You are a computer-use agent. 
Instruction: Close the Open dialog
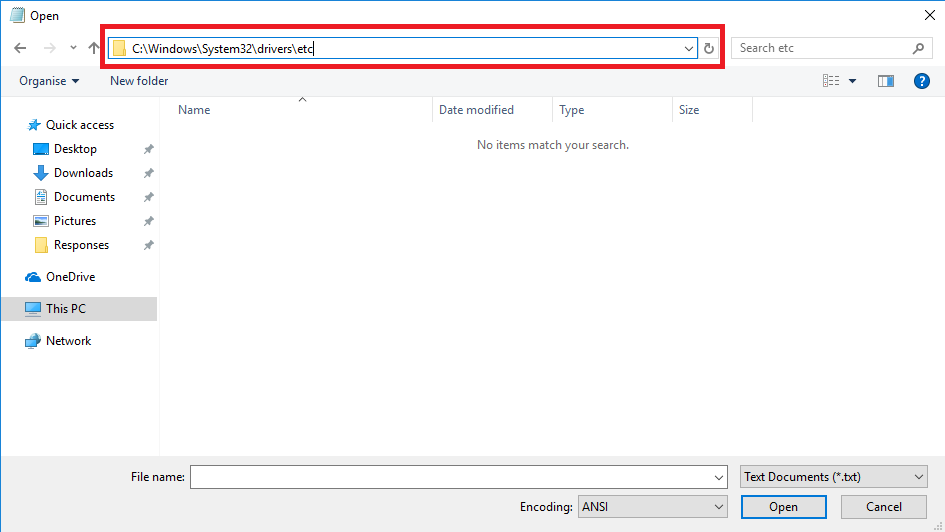(x=930, y=15)
